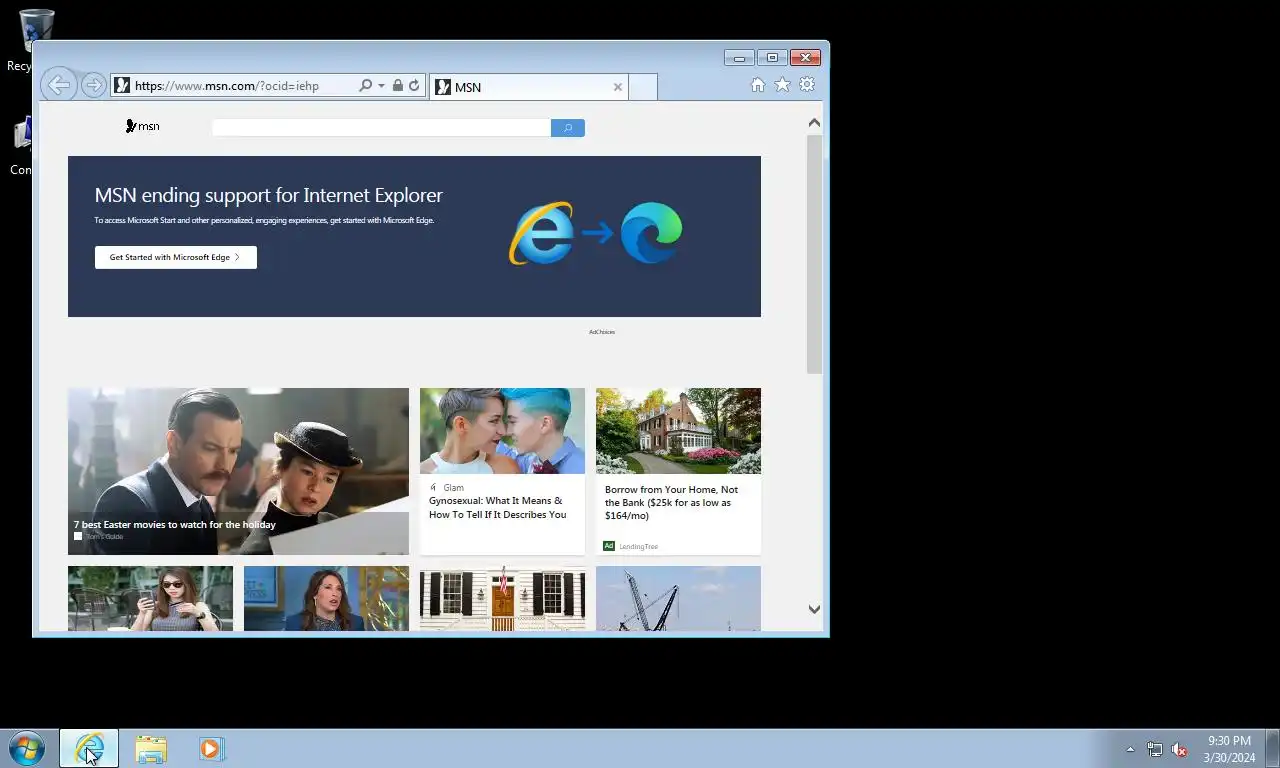Click the browser Forward arrow button
This screenshot has width=1280, height=768.
click(93, 85)
